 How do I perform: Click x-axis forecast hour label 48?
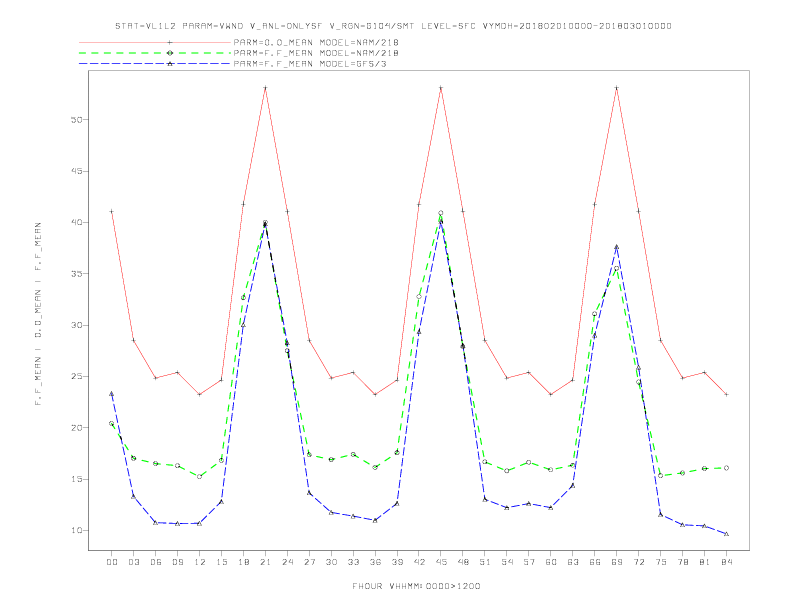coord(463,562)
